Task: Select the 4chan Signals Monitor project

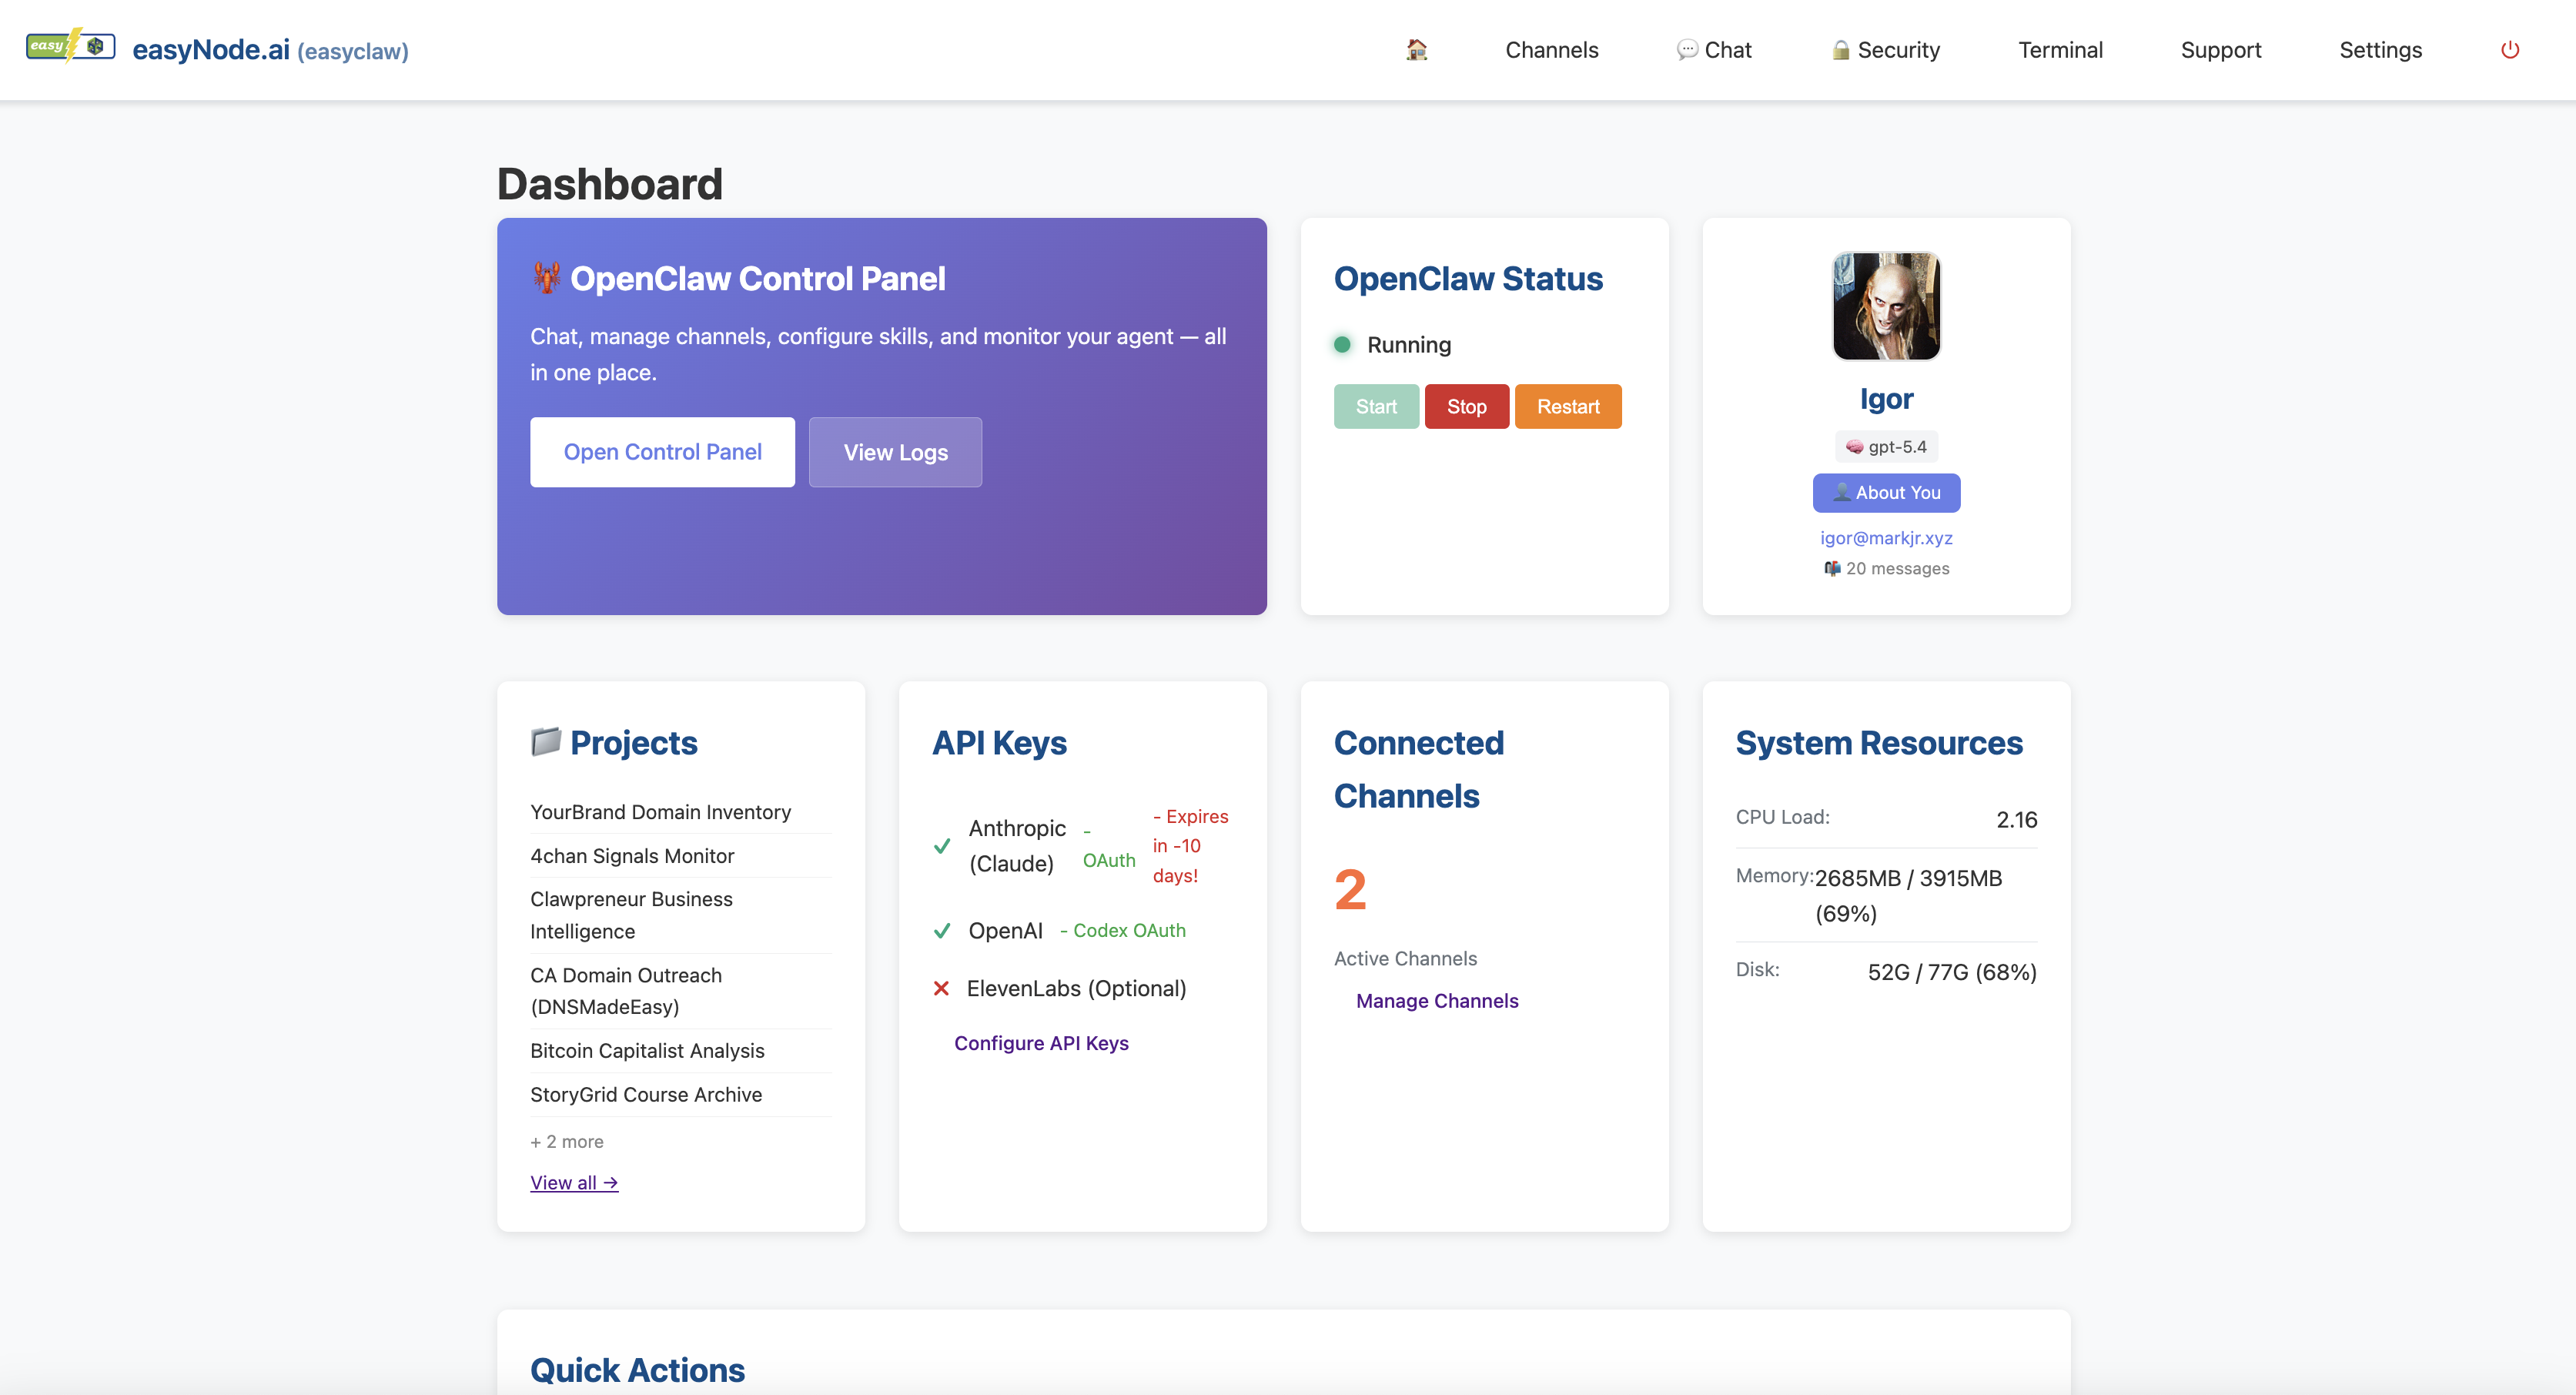Action: [632, 856]
